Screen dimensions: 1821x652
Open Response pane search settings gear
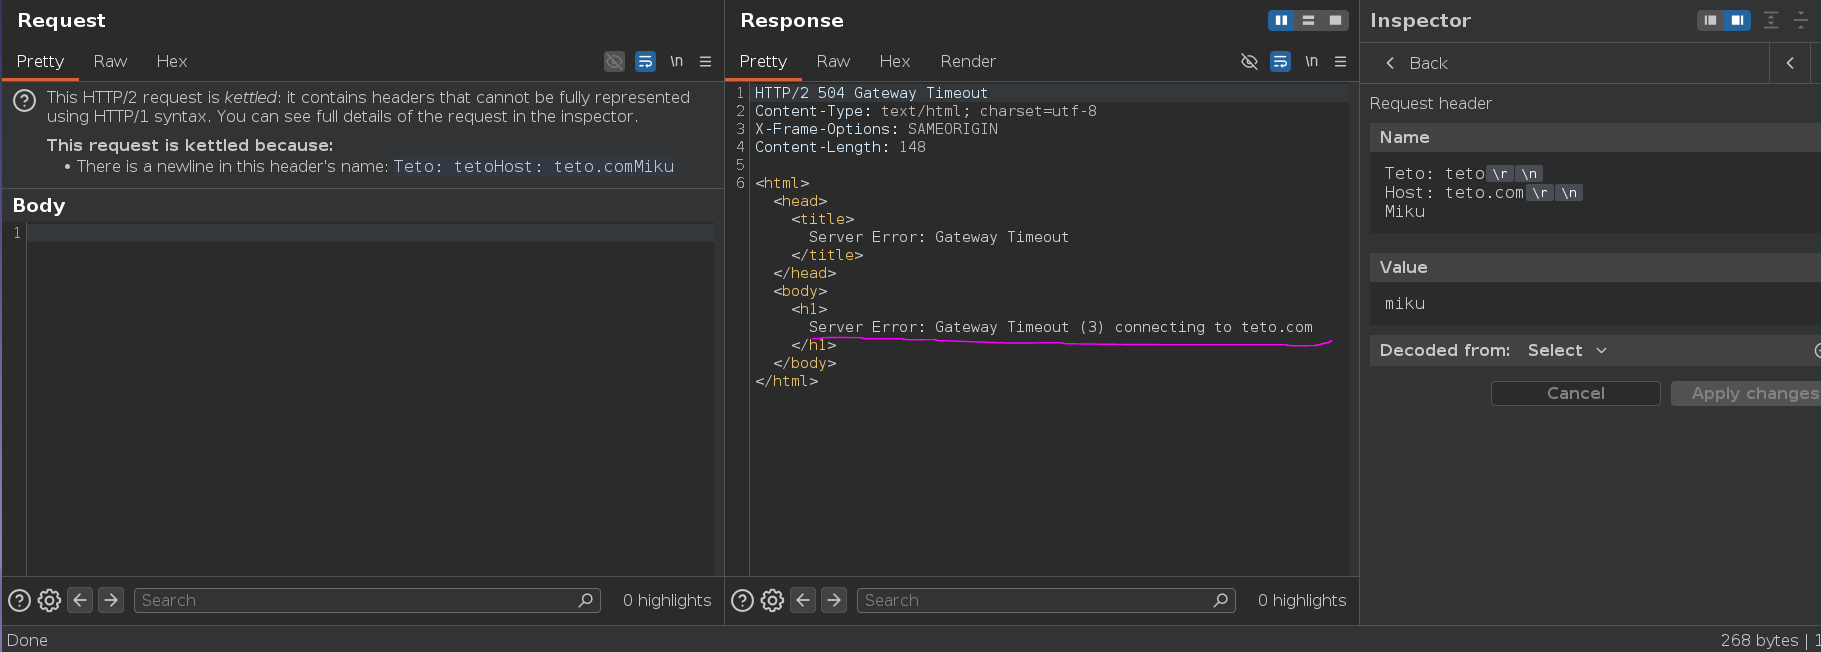click(x=772, y=600)
